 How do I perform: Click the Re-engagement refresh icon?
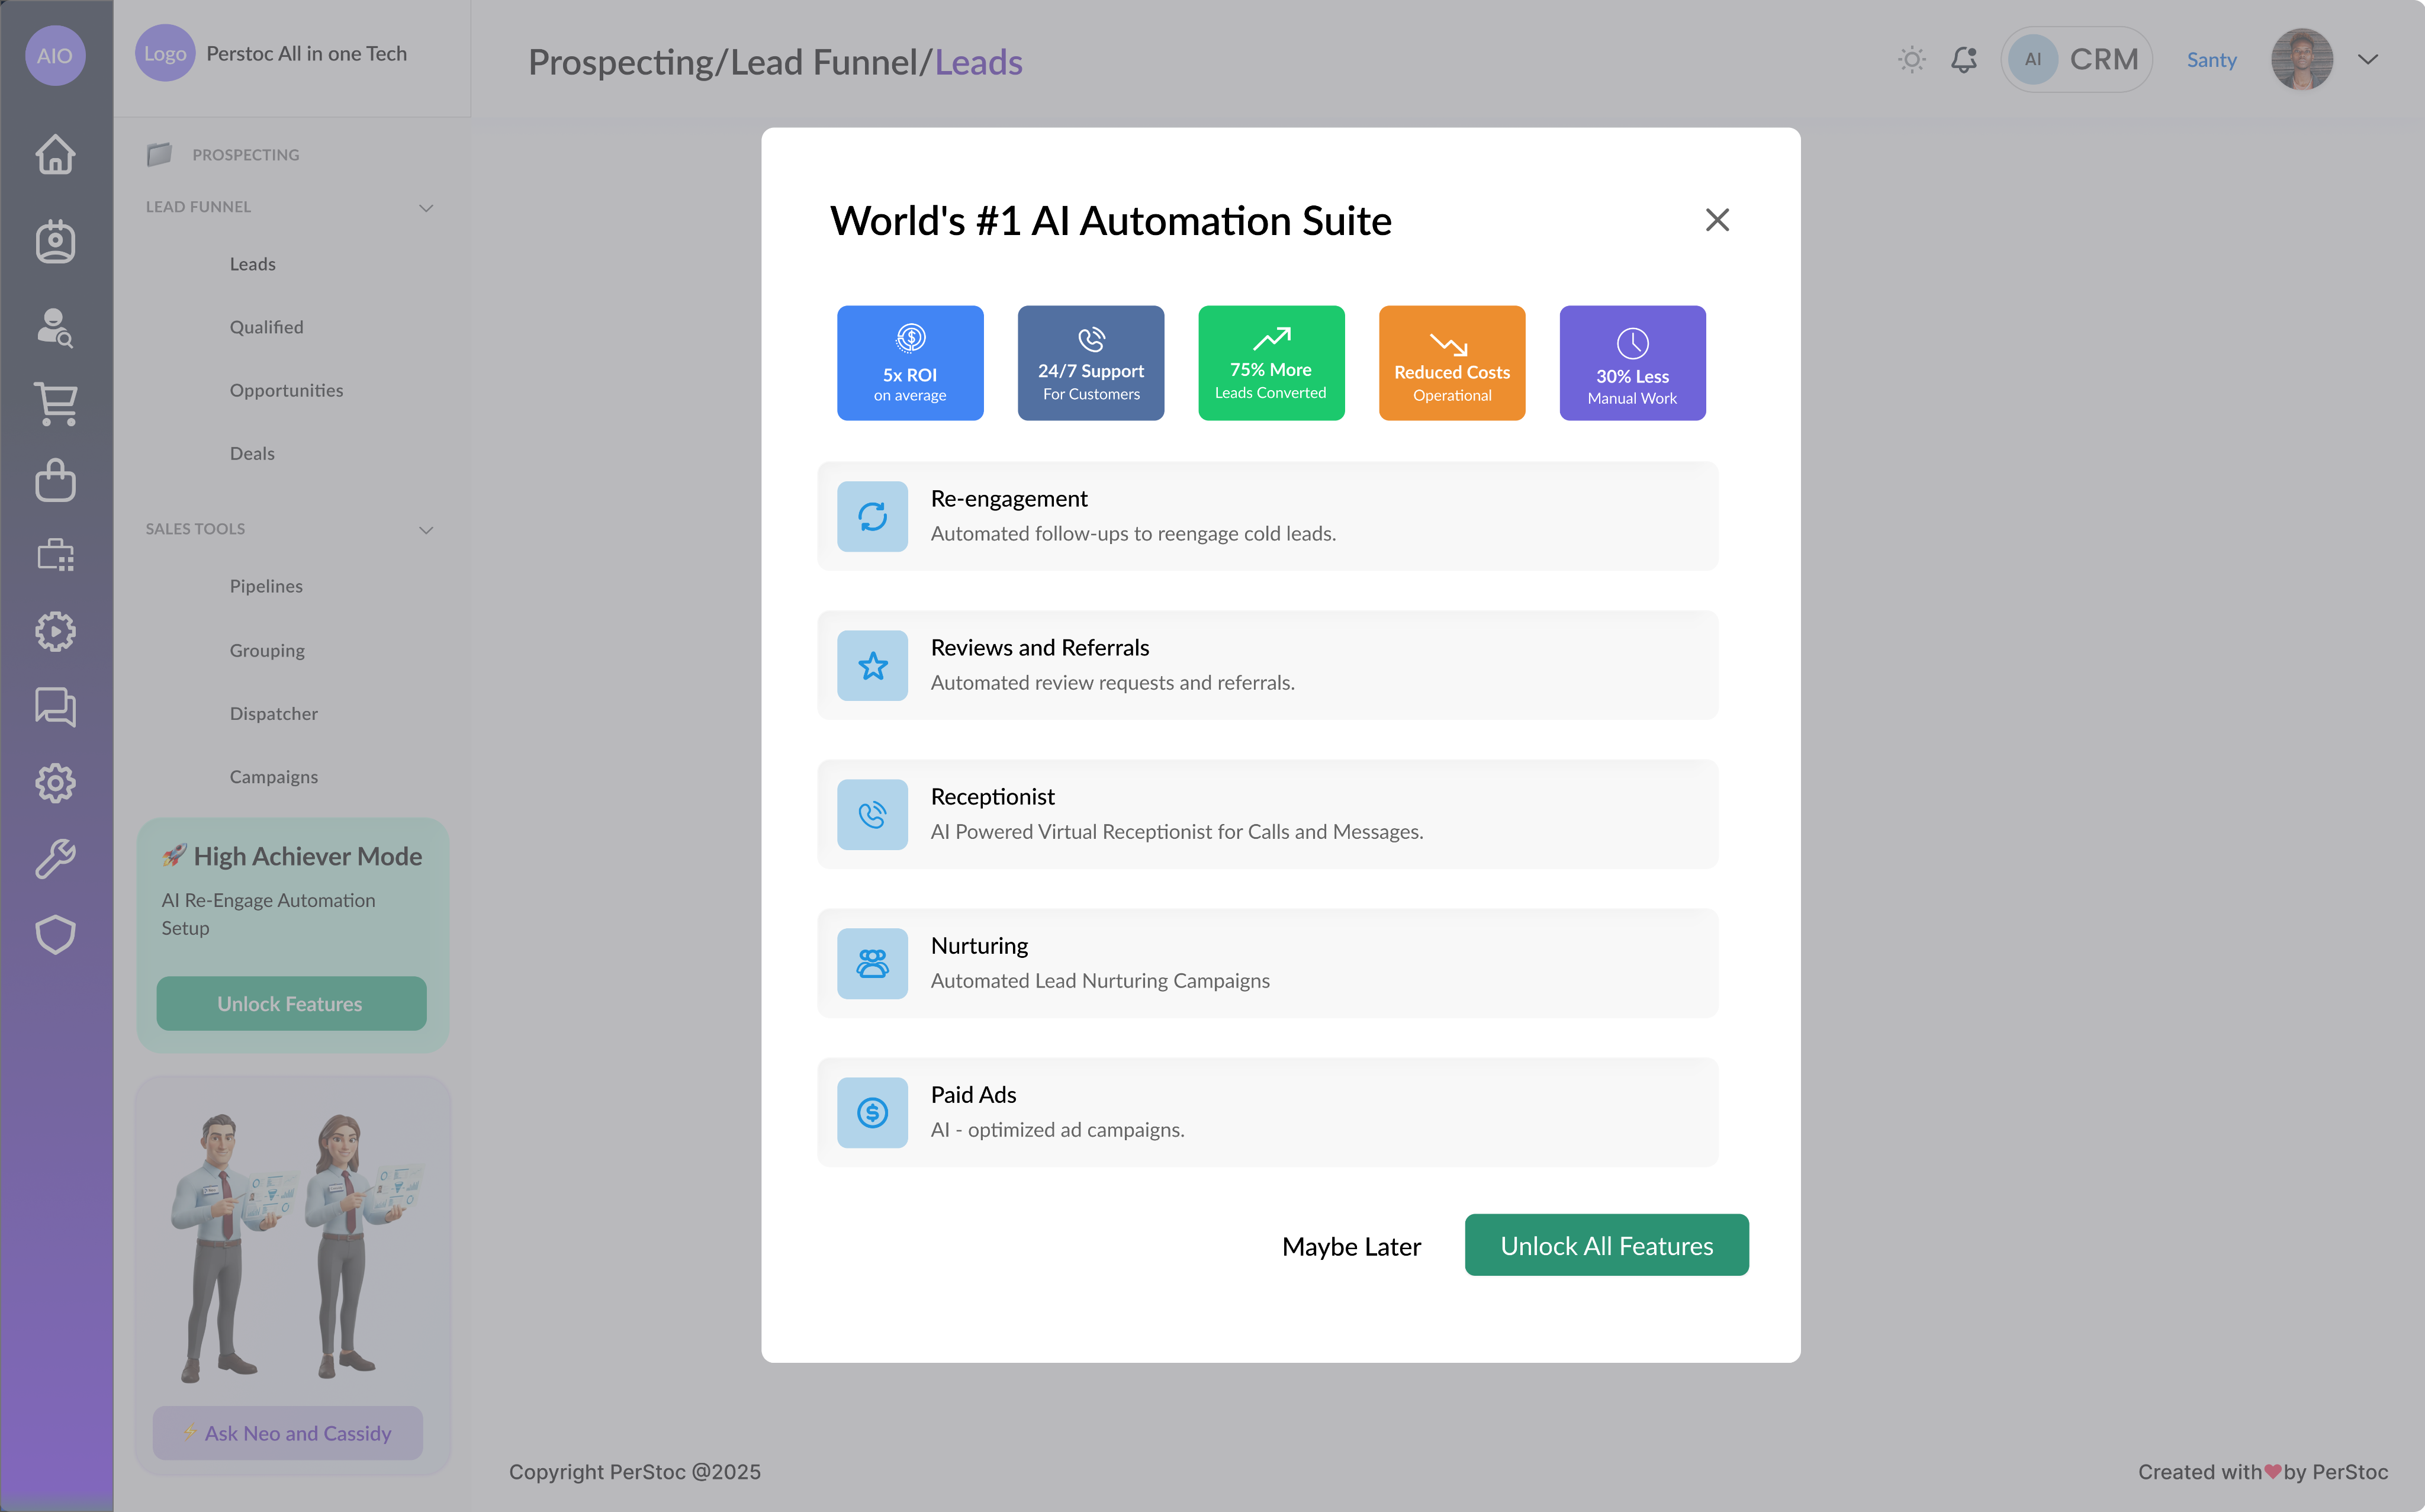[x=872, y=516]
